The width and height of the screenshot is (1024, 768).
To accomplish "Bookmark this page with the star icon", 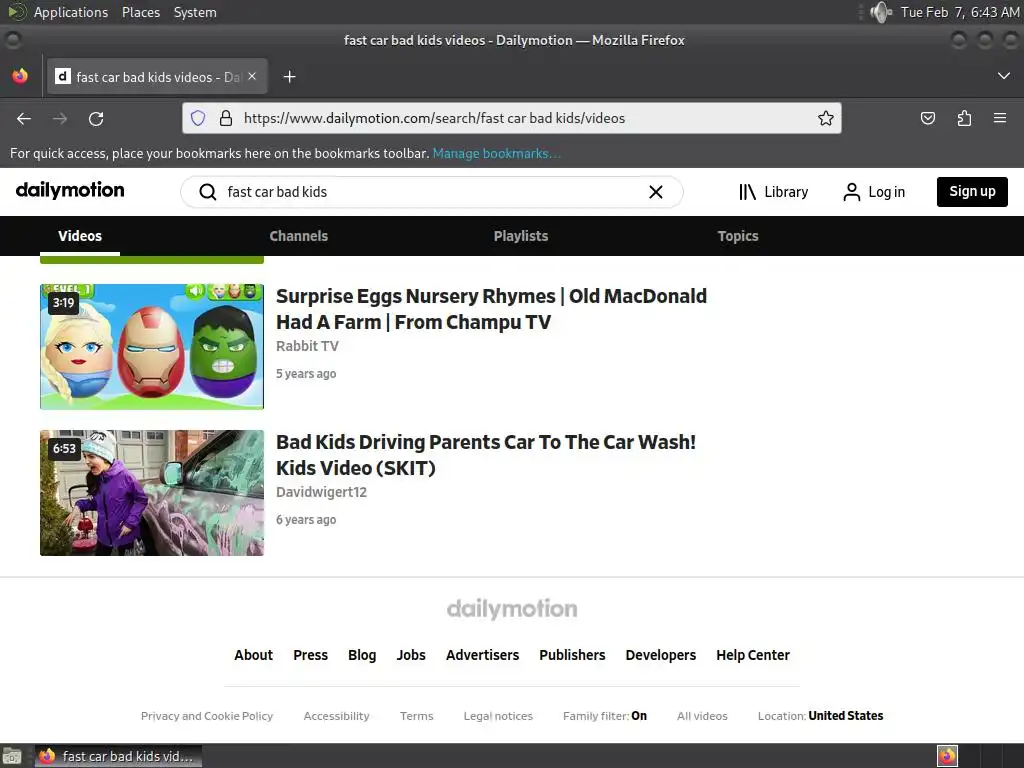I will 825,118.
